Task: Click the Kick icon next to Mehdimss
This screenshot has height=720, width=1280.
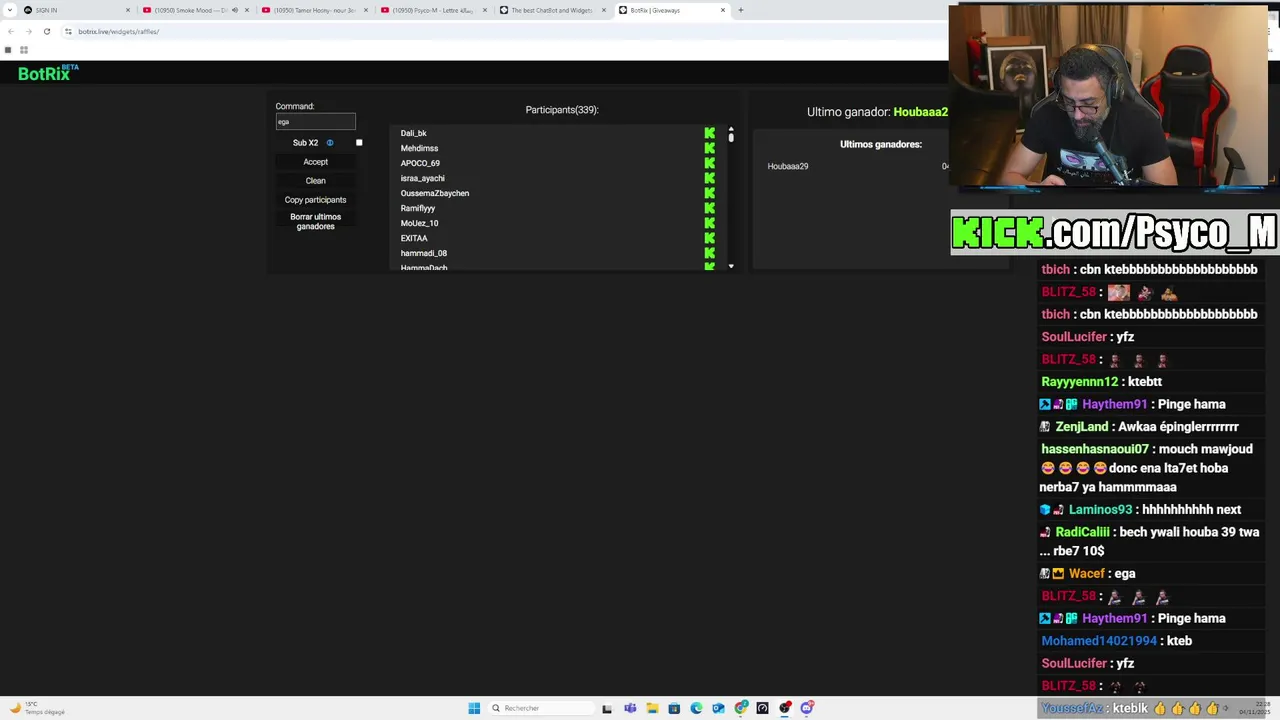Action: coord(710,148)
